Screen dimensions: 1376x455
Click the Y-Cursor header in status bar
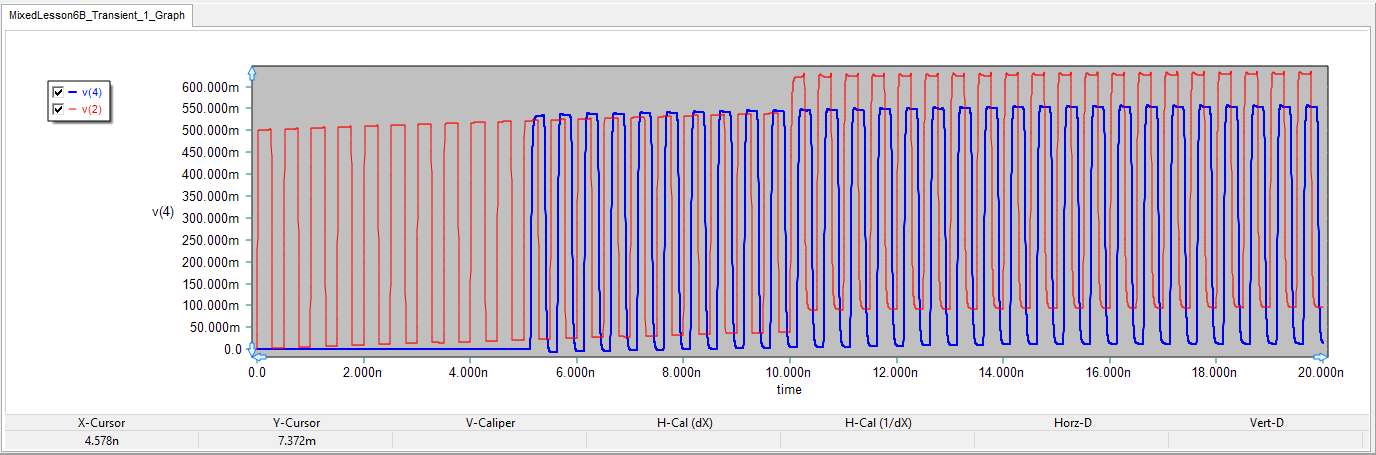click(296, 423)
